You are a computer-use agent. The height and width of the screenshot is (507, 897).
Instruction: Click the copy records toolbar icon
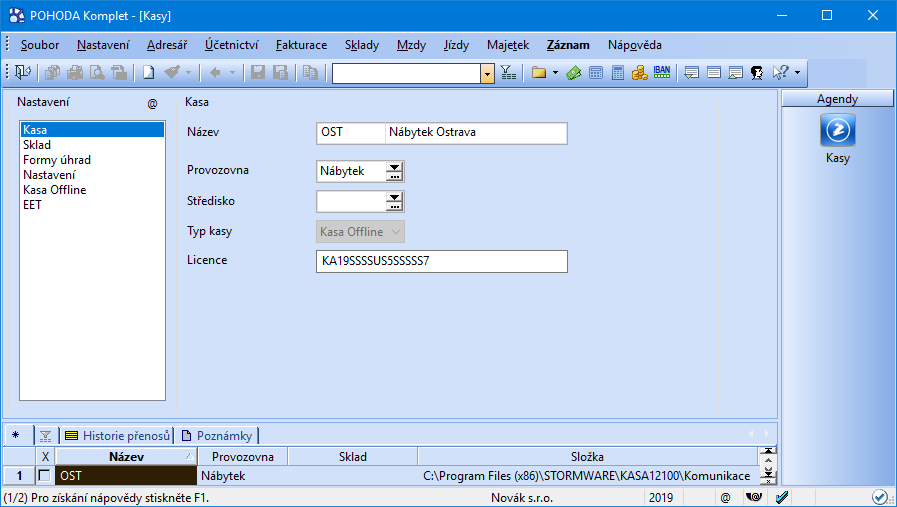[53, 72]
